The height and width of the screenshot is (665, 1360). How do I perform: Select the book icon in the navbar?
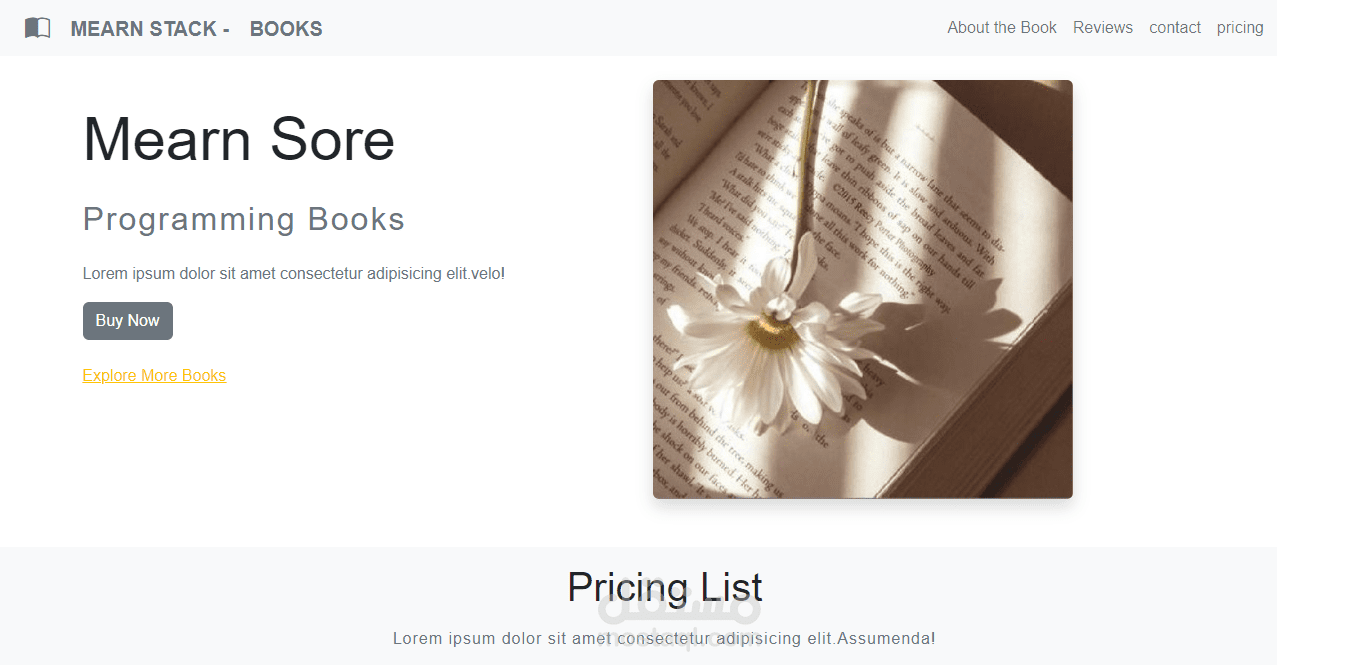[37, 27]
